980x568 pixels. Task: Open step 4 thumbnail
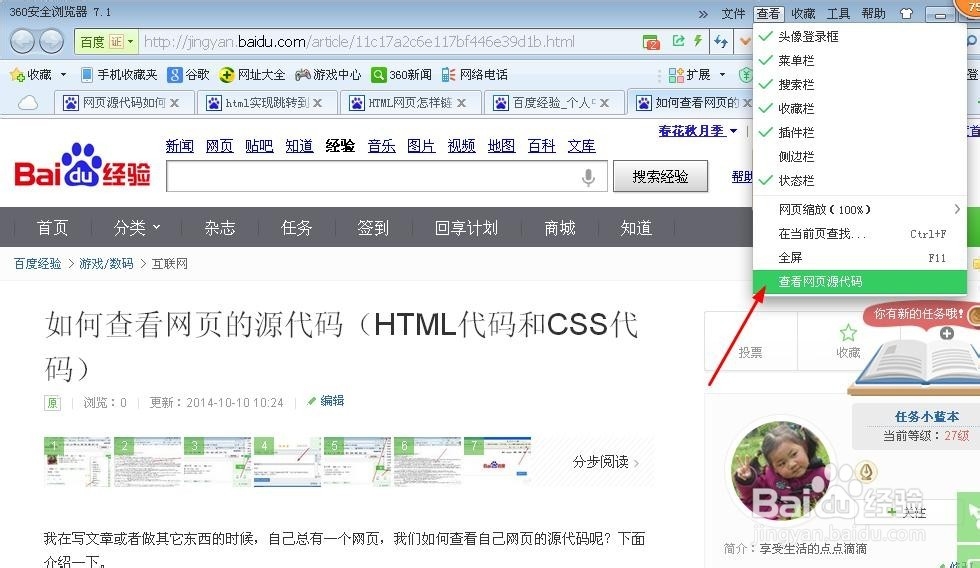pos(286,461)
